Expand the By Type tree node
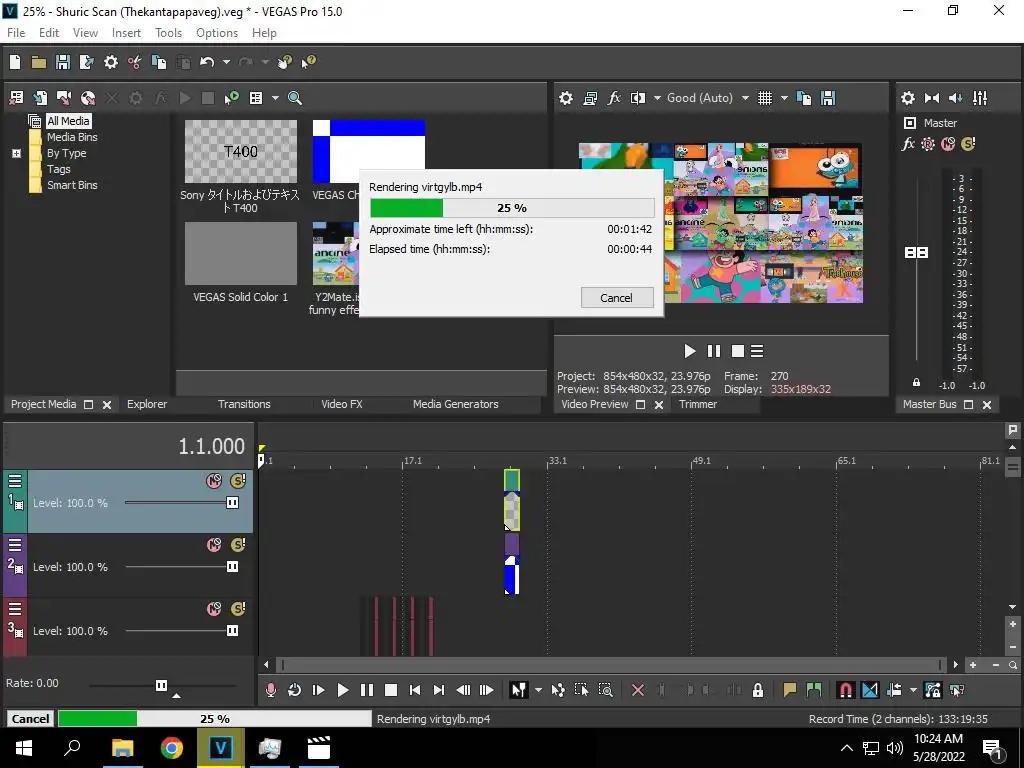 (x=16, y=153)
